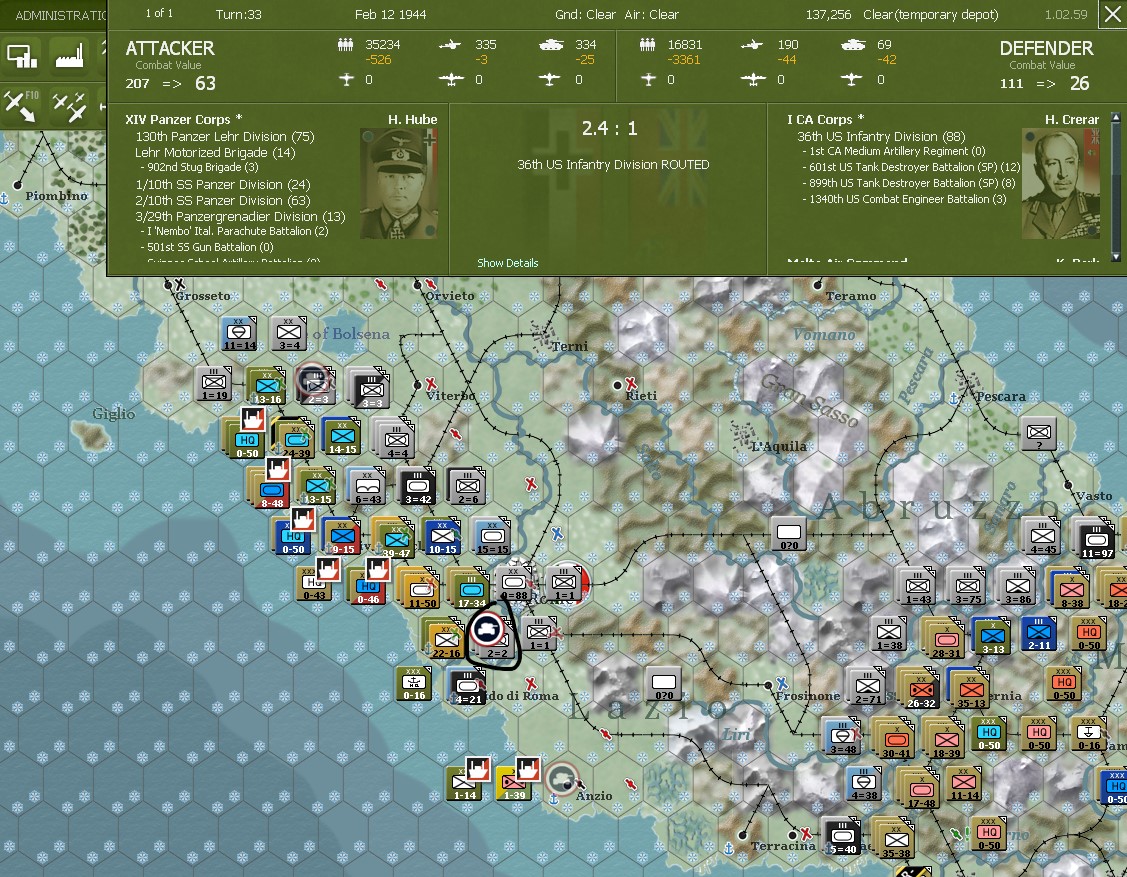This screenshot has height=877, width=1127.
Task: Select the 15=15 light blue counter
Action: 493,538
